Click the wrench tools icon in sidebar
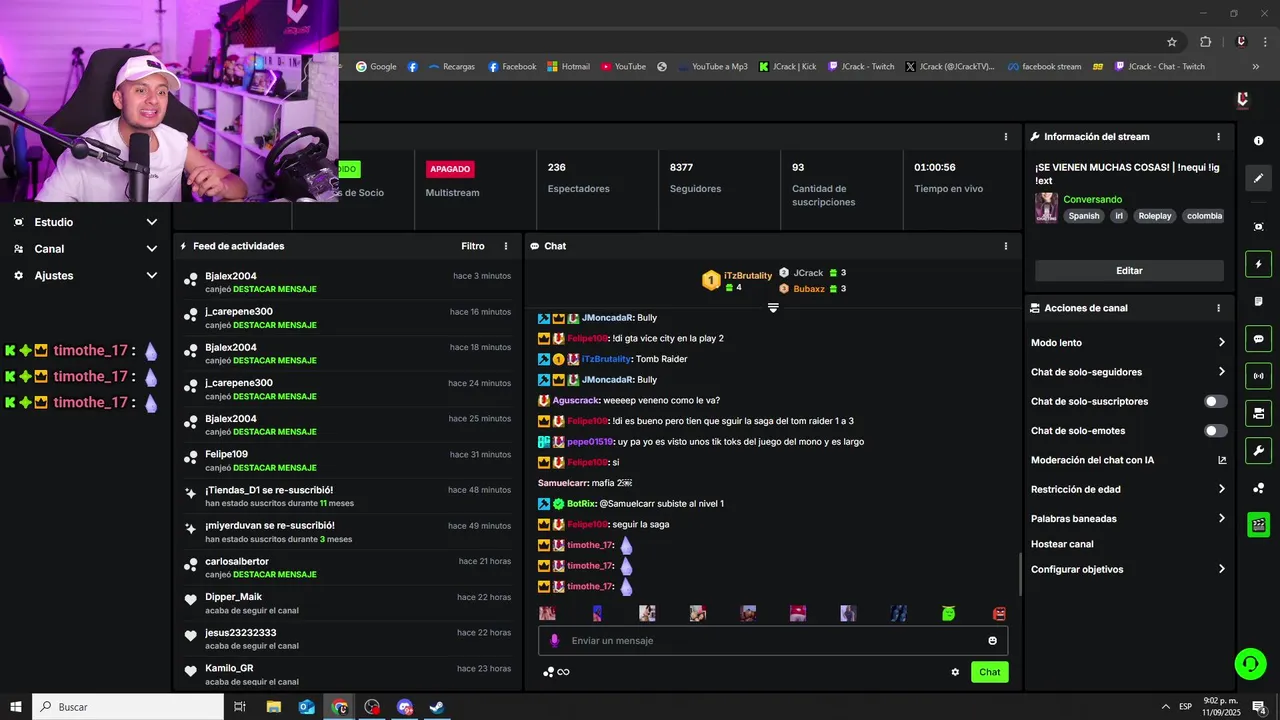This screenshot has height=720, width=1280. tap(1258, 450)
